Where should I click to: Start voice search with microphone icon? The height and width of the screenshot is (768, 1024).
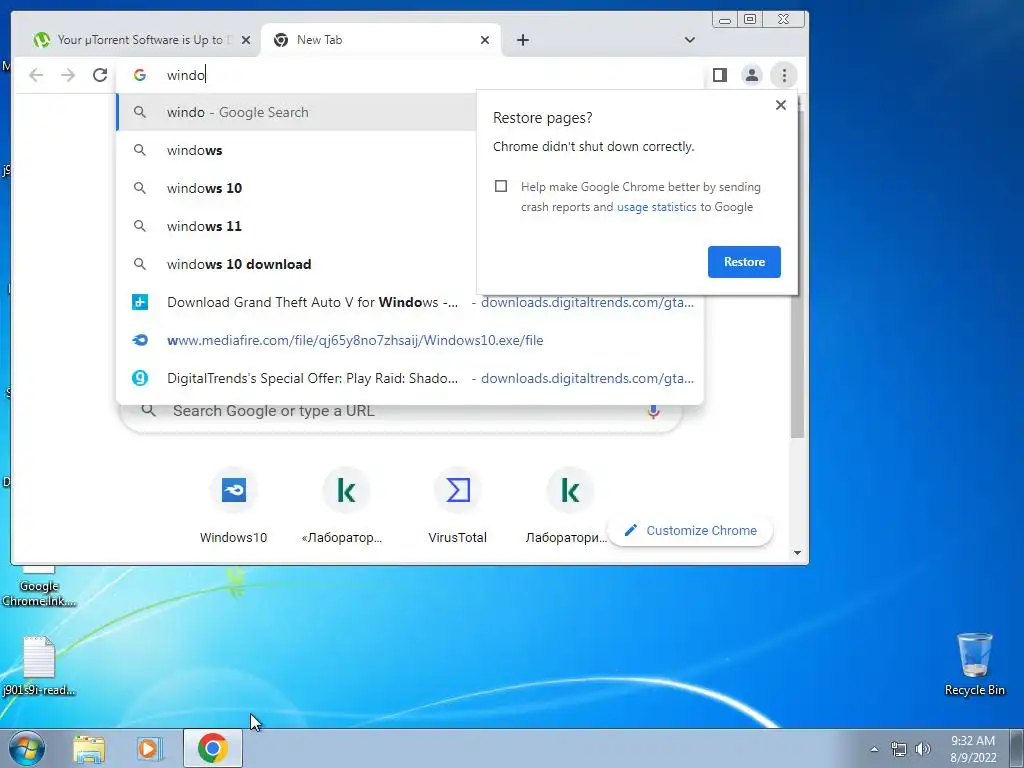pyautogui.click(x=653, y=411)
